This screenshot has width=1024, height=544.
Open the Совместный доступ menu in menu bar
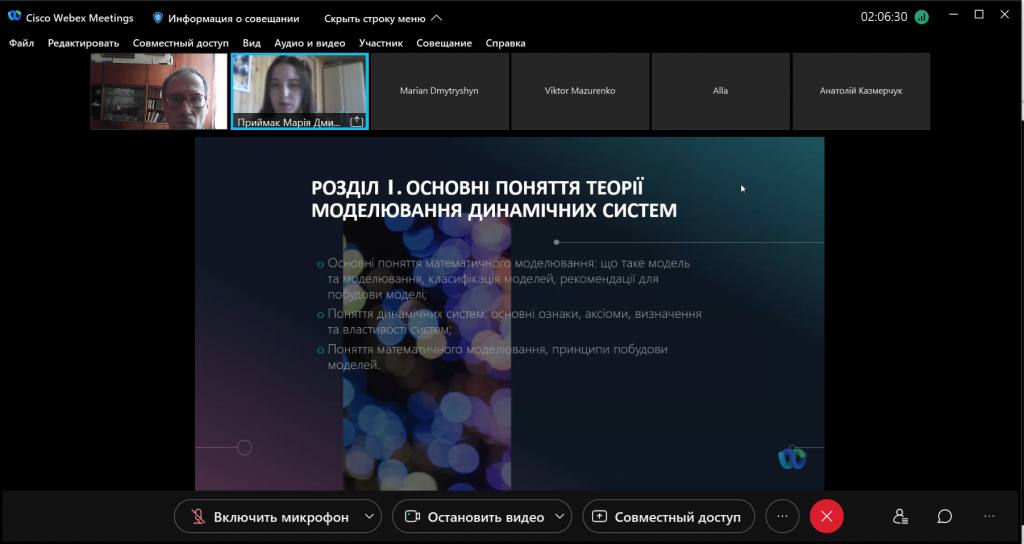(181, 43)
